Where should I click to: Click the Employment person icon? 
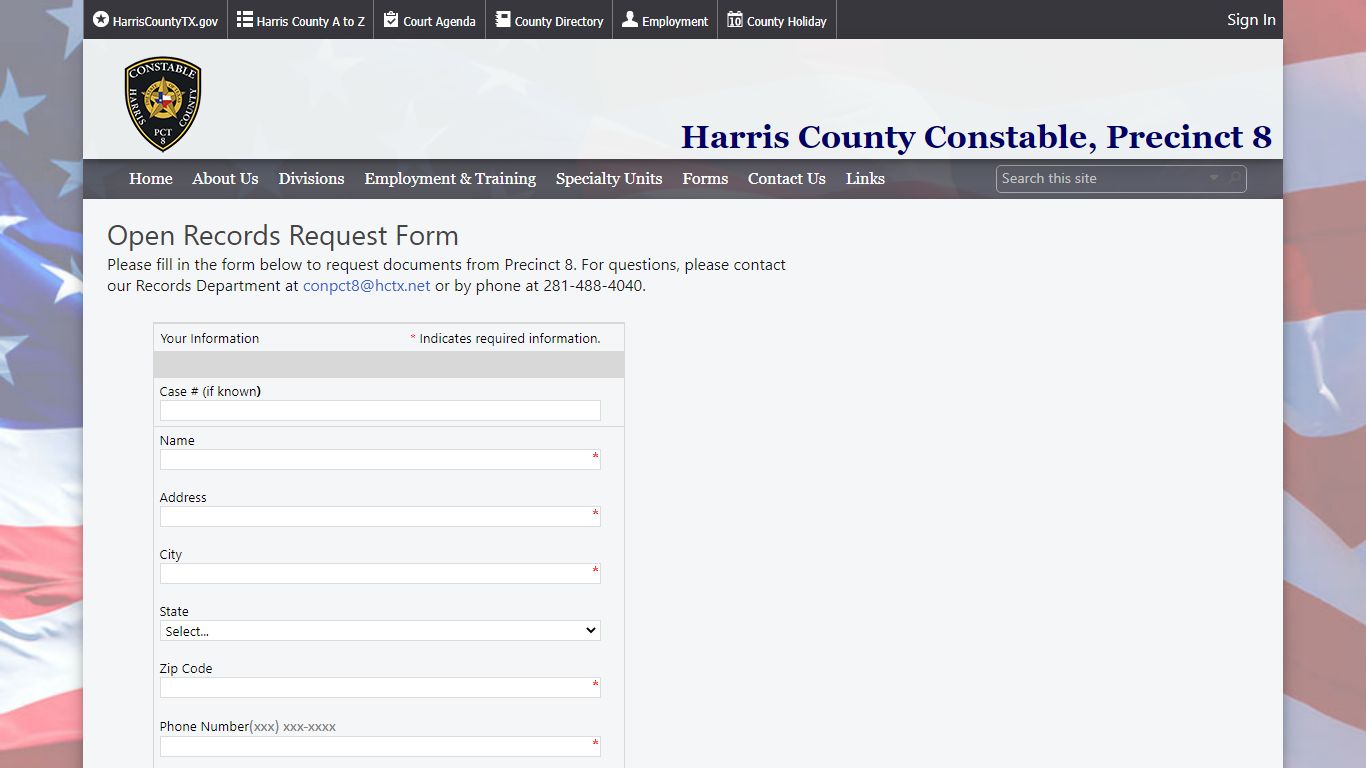(629, 19)
